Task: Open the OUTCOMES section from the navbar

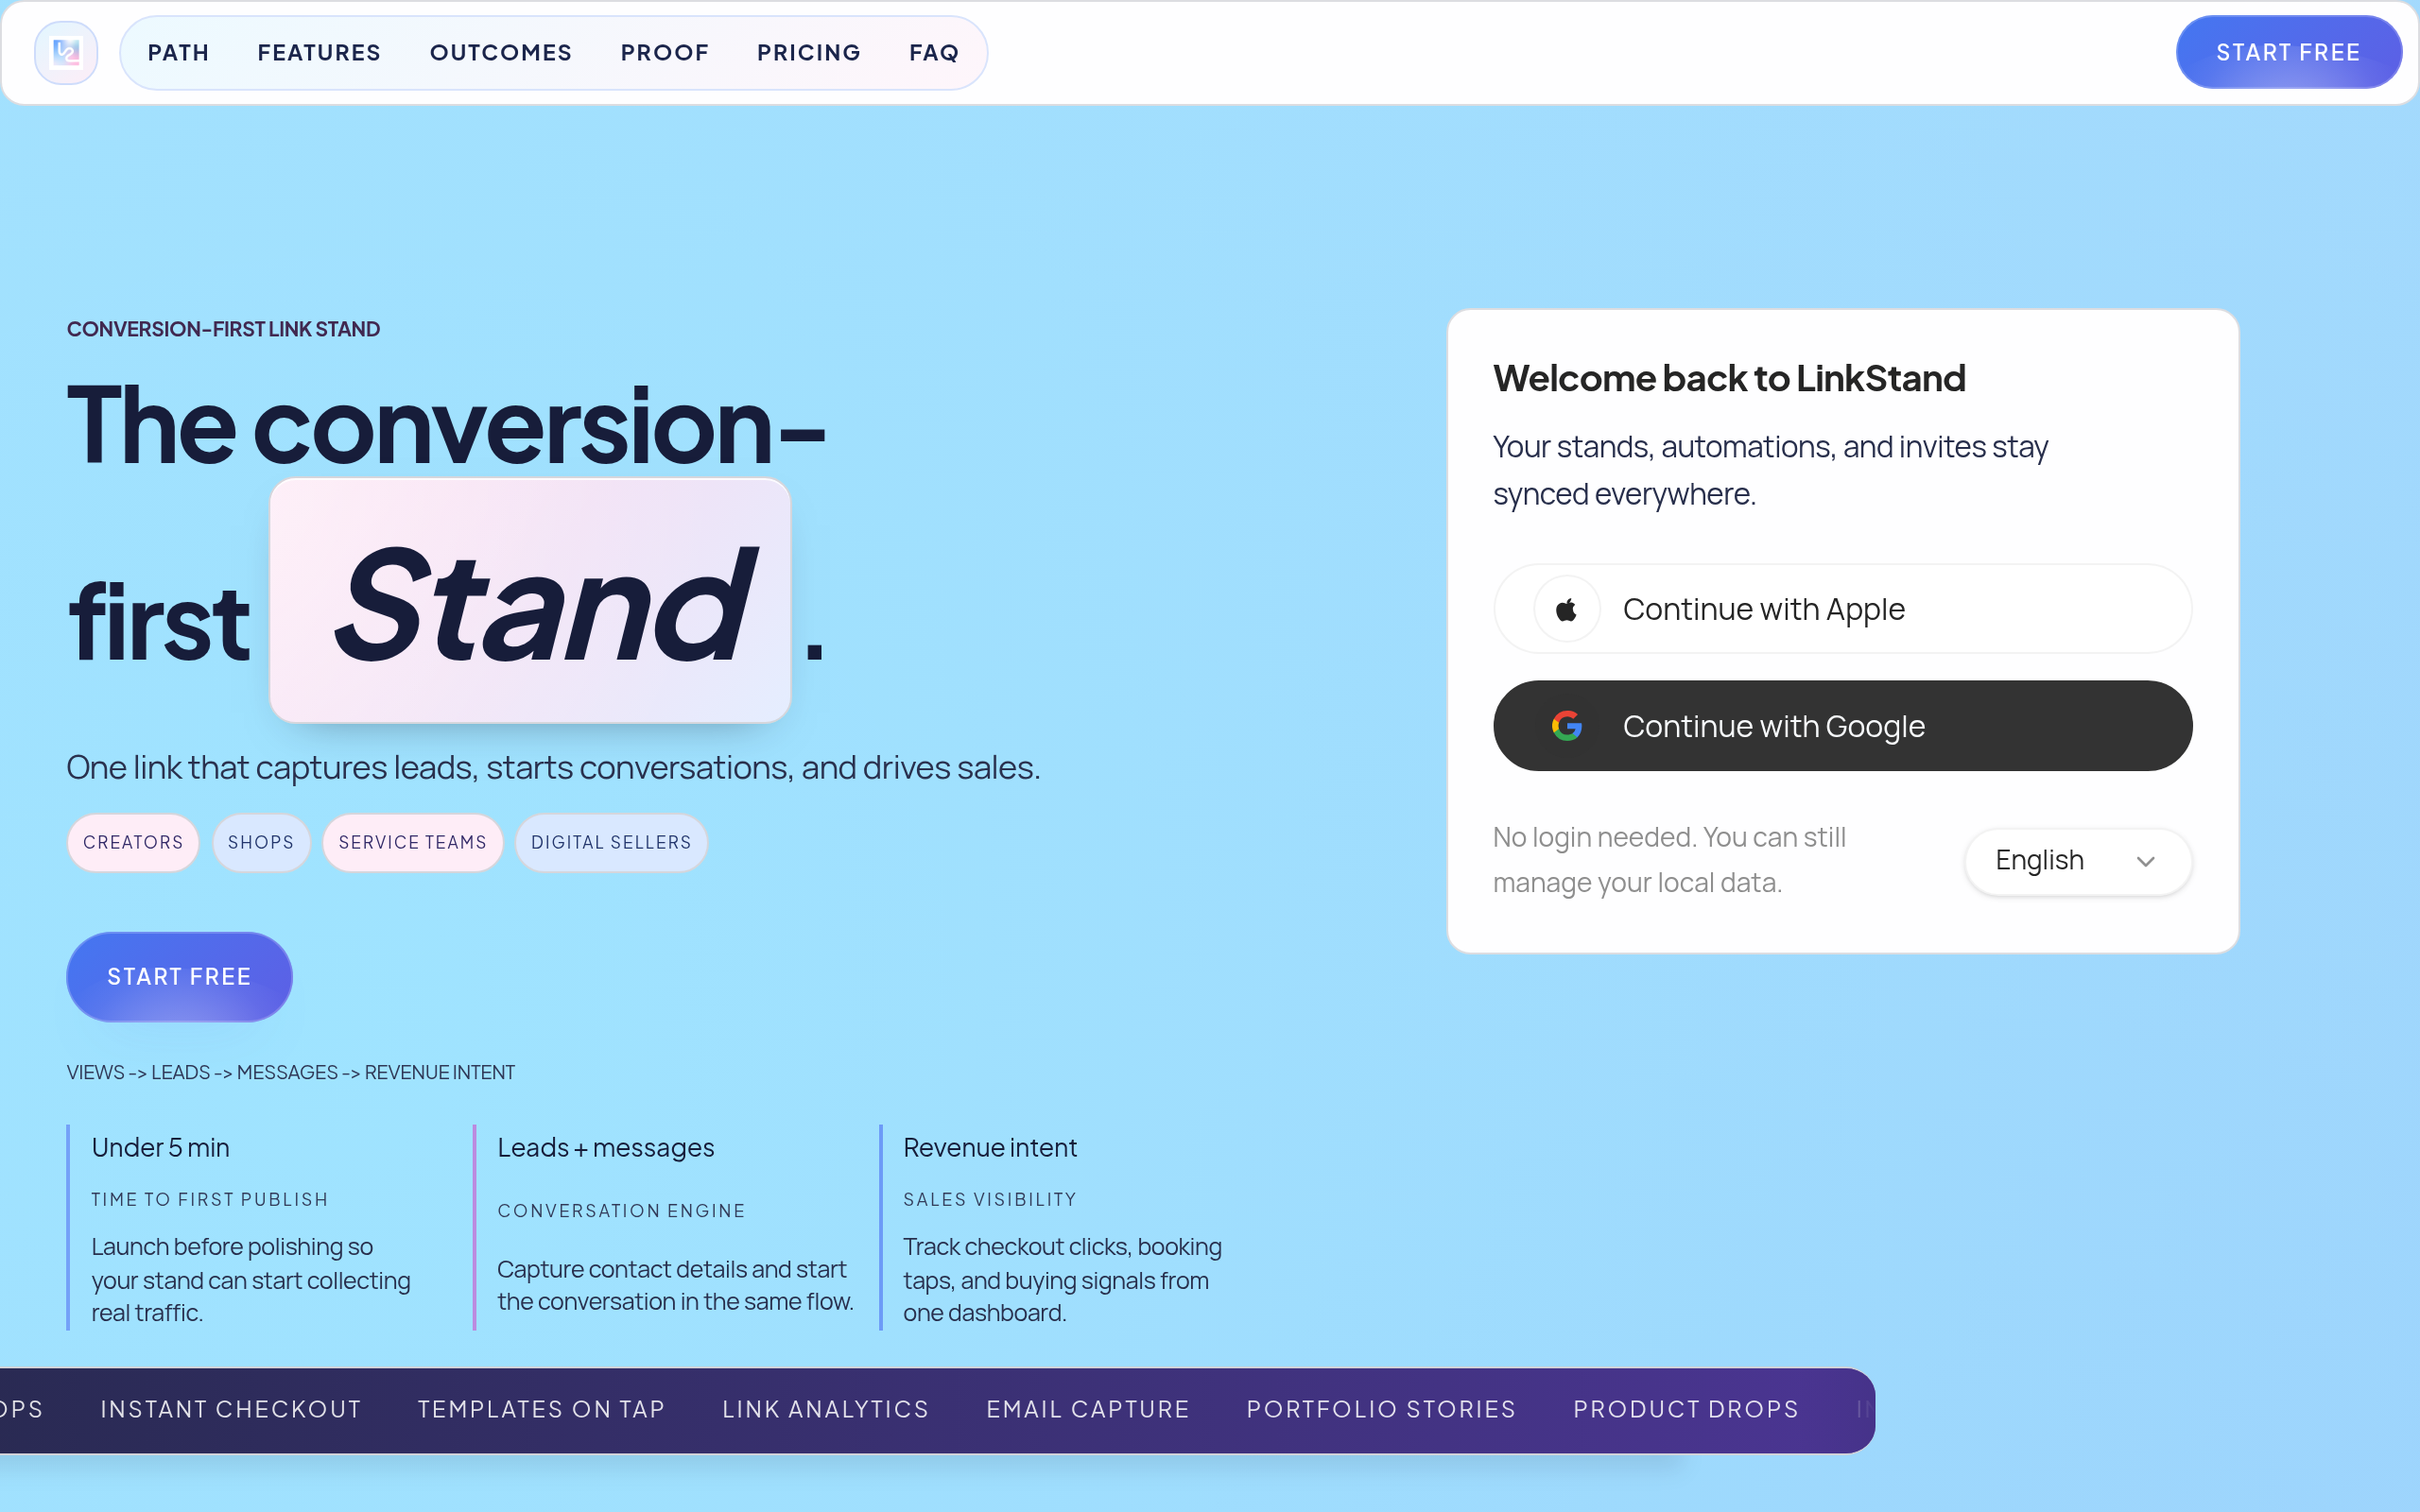Action: pos(500,52)
